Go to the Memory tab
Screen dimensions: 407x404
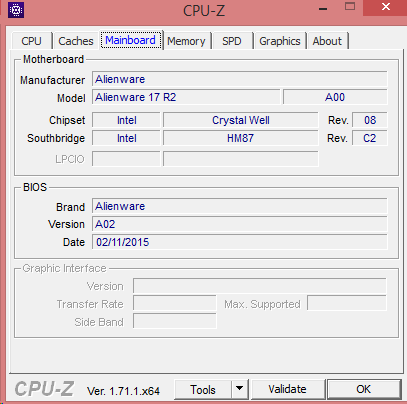point(186,41)
